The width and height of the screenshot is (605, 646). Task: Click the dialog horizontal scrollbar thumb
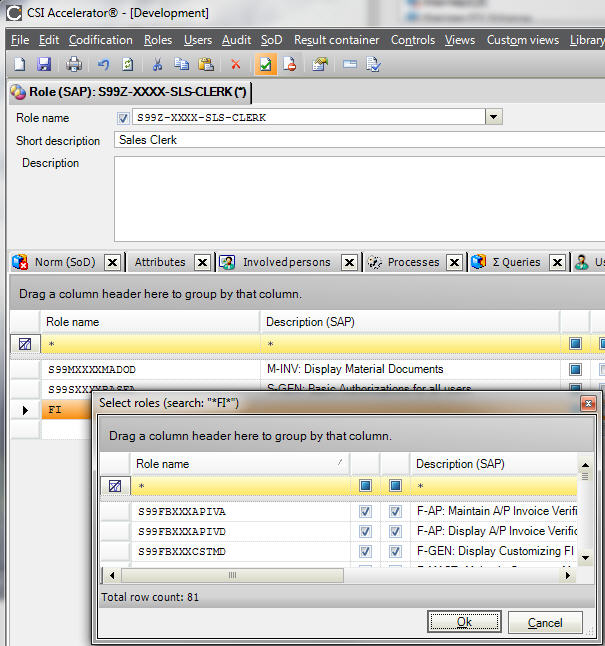coord(232,575)
